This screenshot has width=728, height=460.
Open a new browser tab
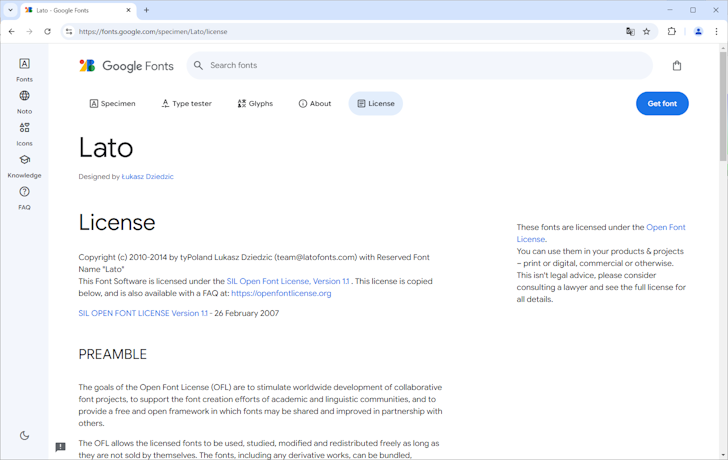[146, 10]
